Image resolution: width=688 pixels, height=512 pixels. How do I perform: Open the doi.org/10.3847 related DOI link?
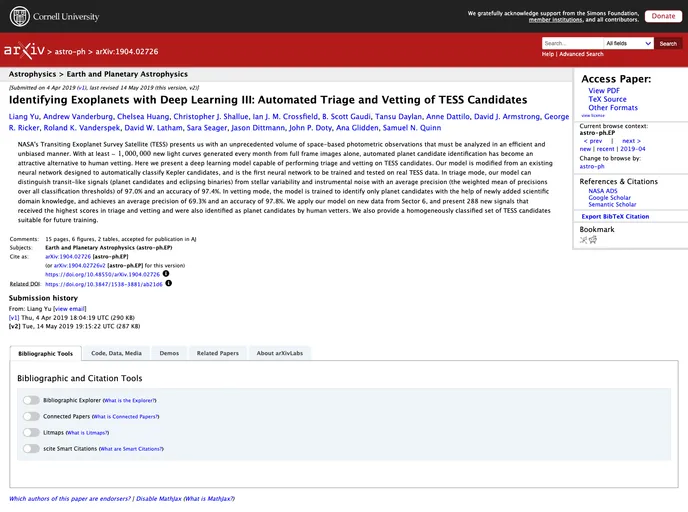point(104,284)
